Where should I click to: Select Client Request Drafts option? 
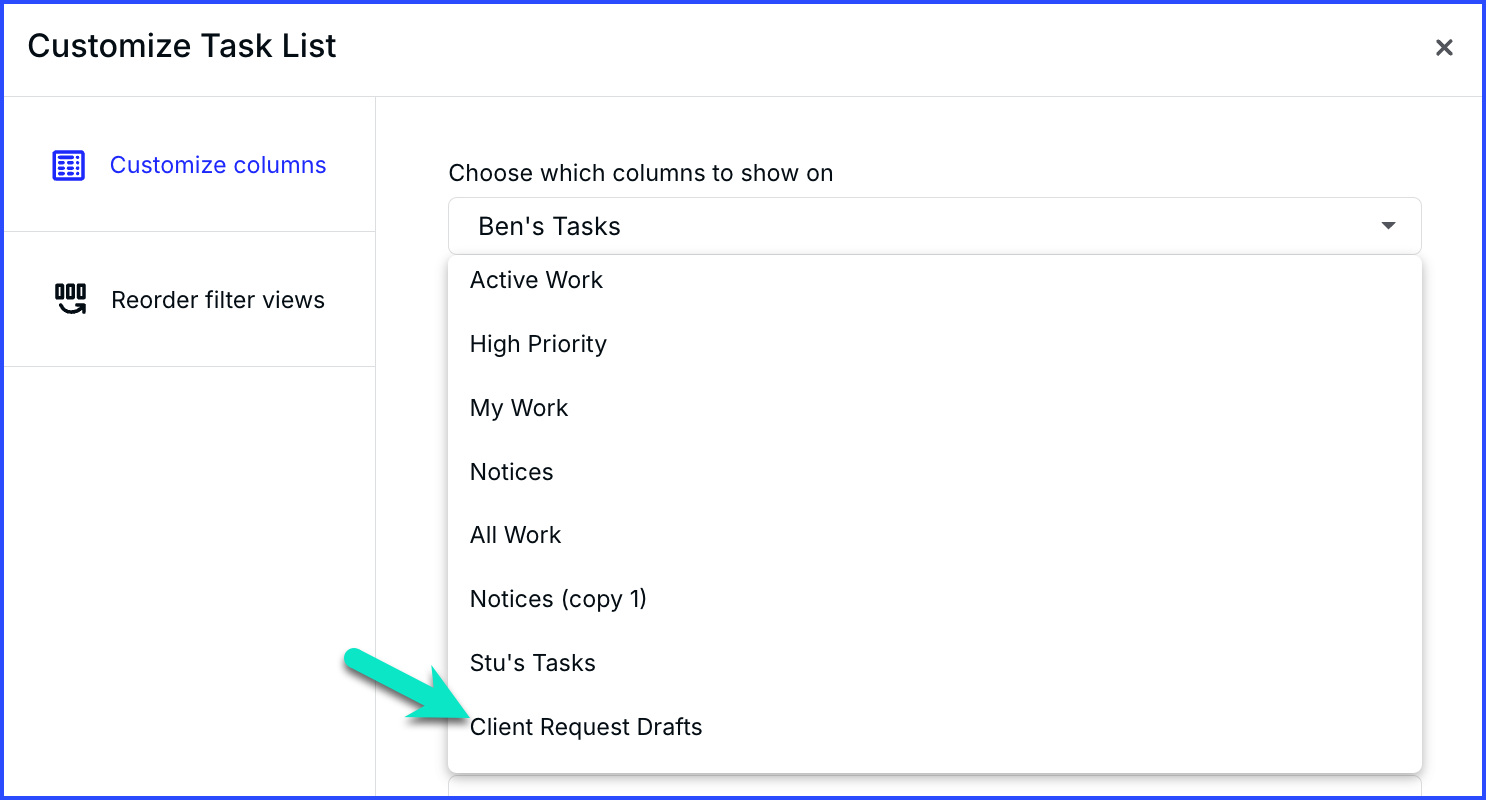[934, 727]
